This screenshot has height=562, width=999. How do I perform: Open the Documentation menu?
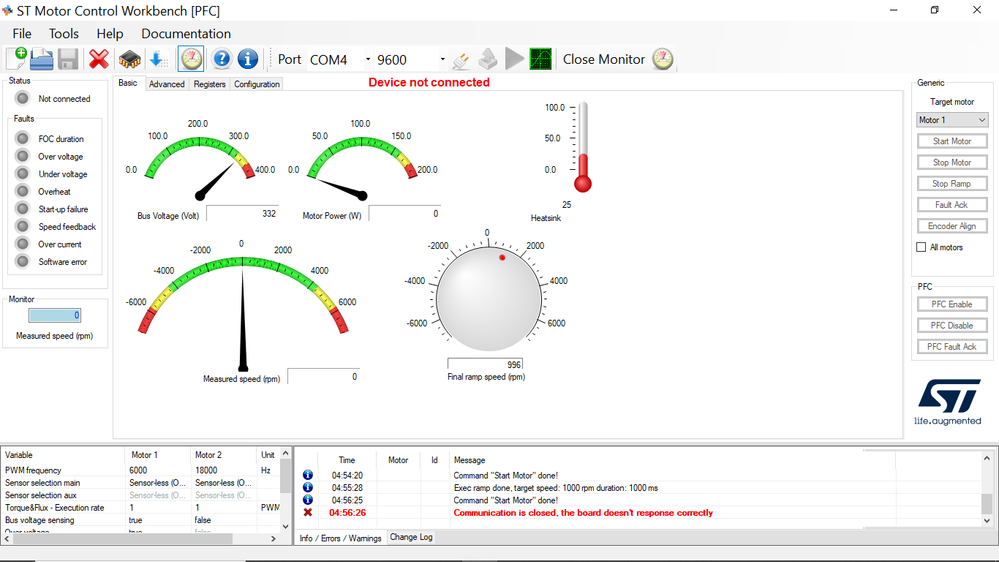186,34
